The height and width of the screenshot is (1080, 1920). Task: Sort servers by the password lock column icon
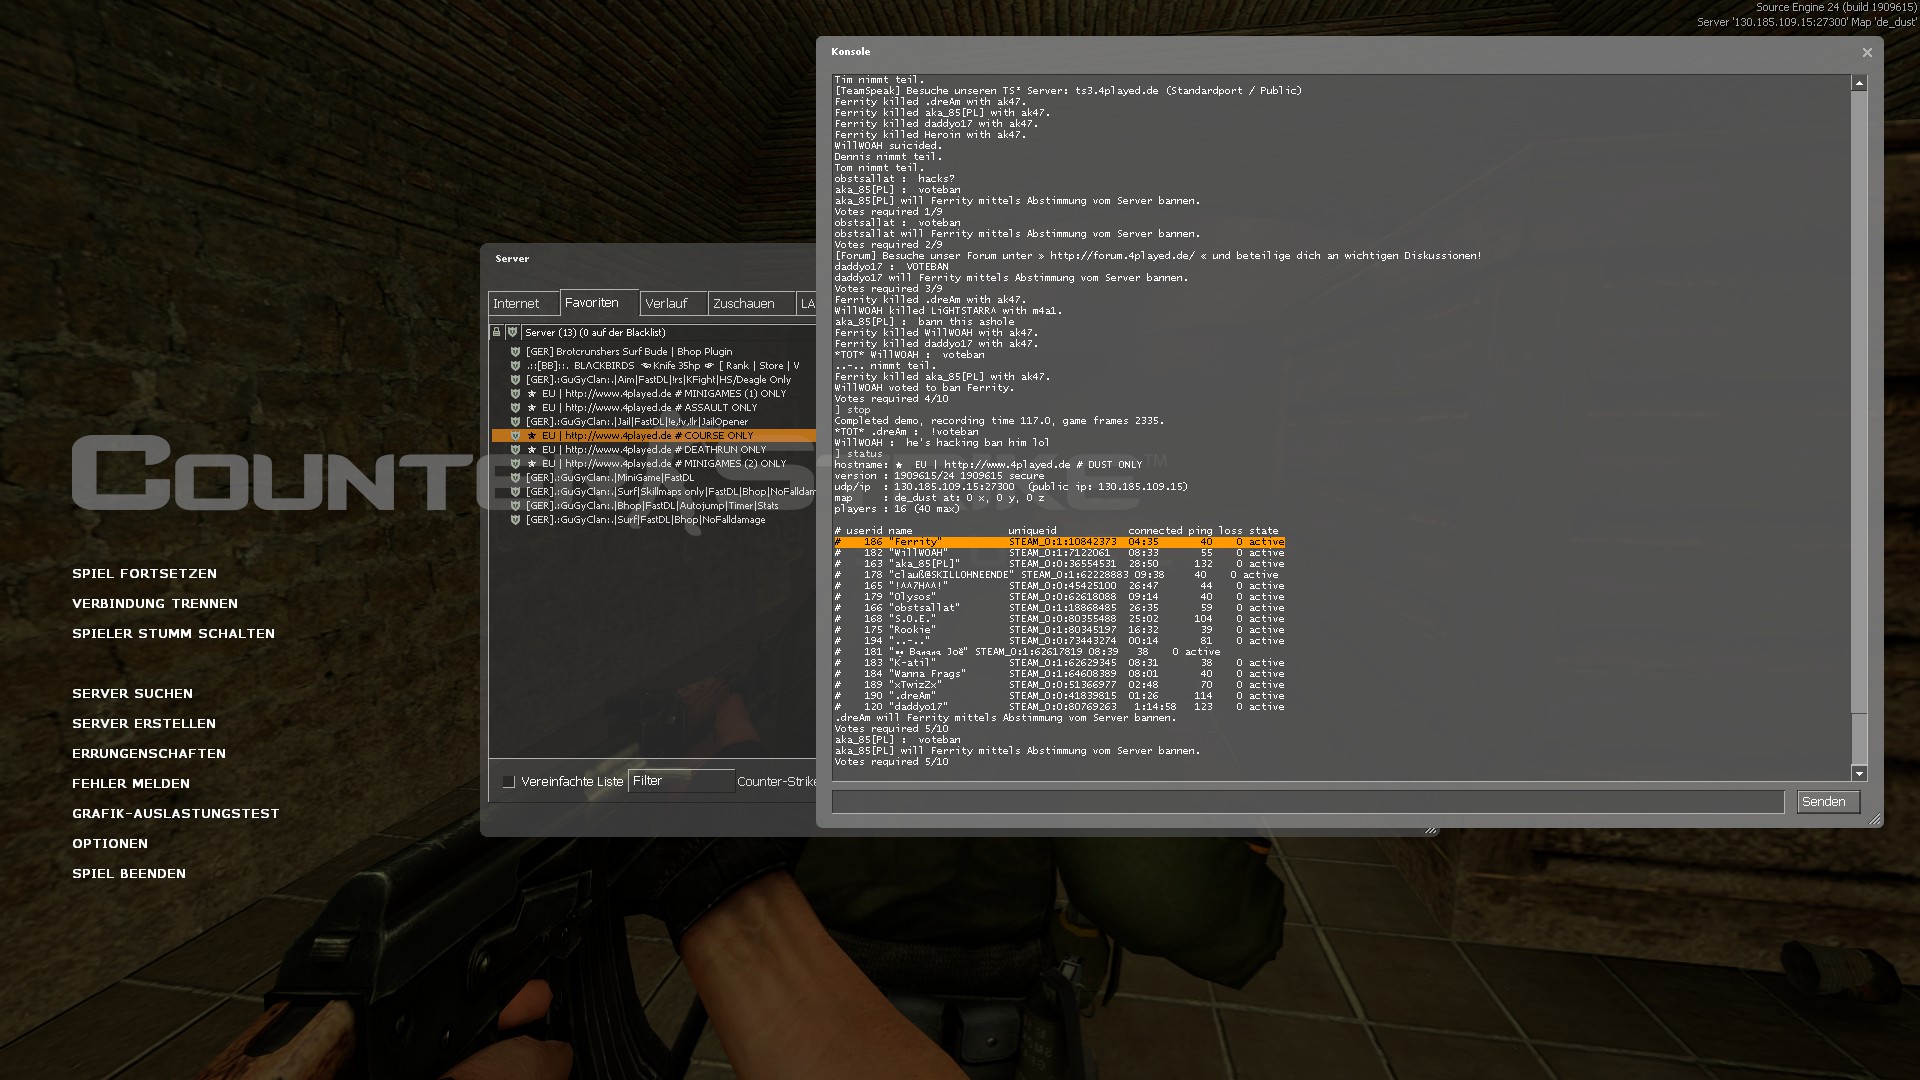point(496,332)
